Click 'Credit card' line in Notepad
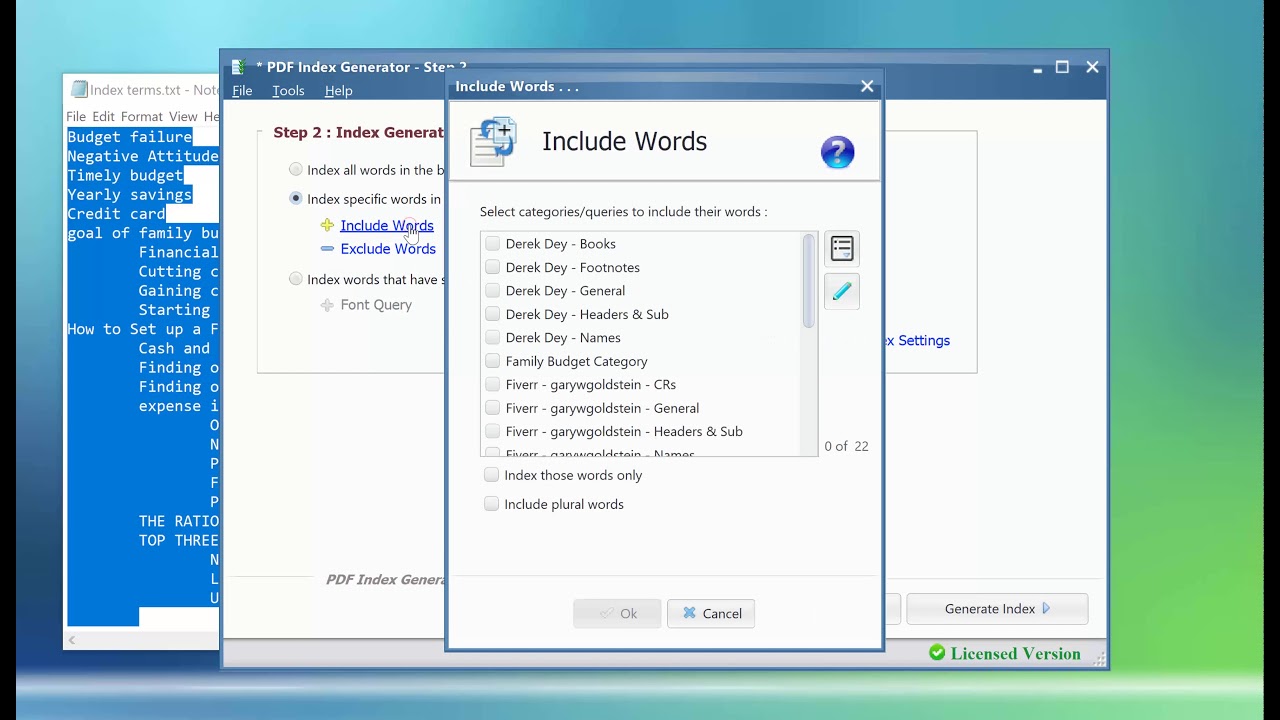 pos(116,214)
